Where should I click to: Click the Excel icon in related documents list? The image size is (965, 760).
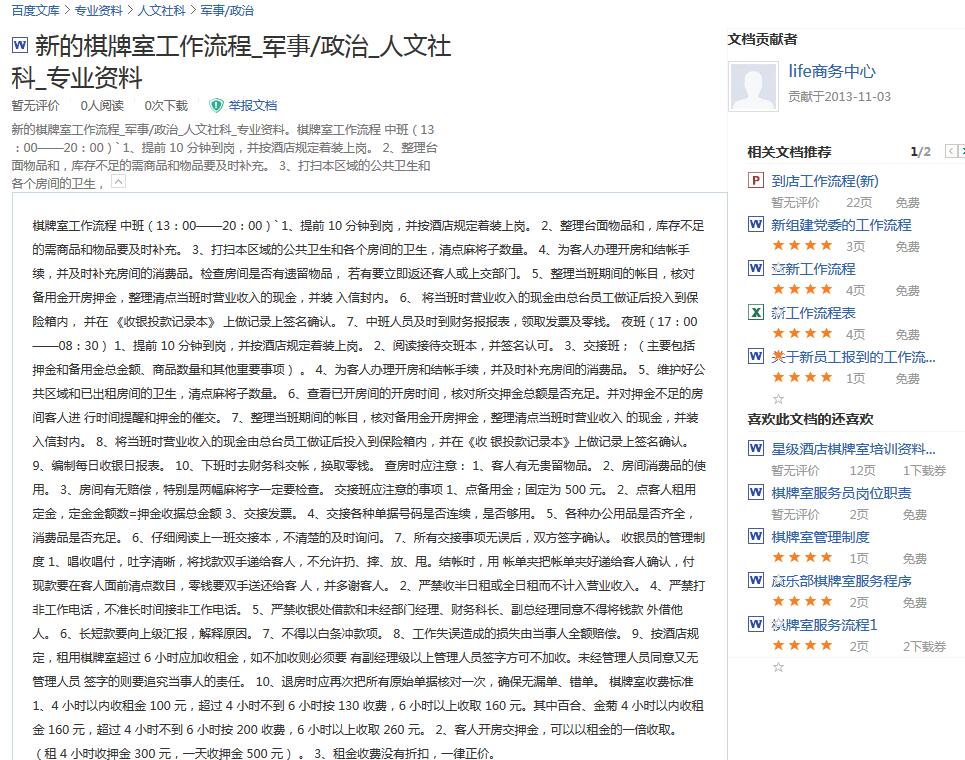[x=756, y=313]
